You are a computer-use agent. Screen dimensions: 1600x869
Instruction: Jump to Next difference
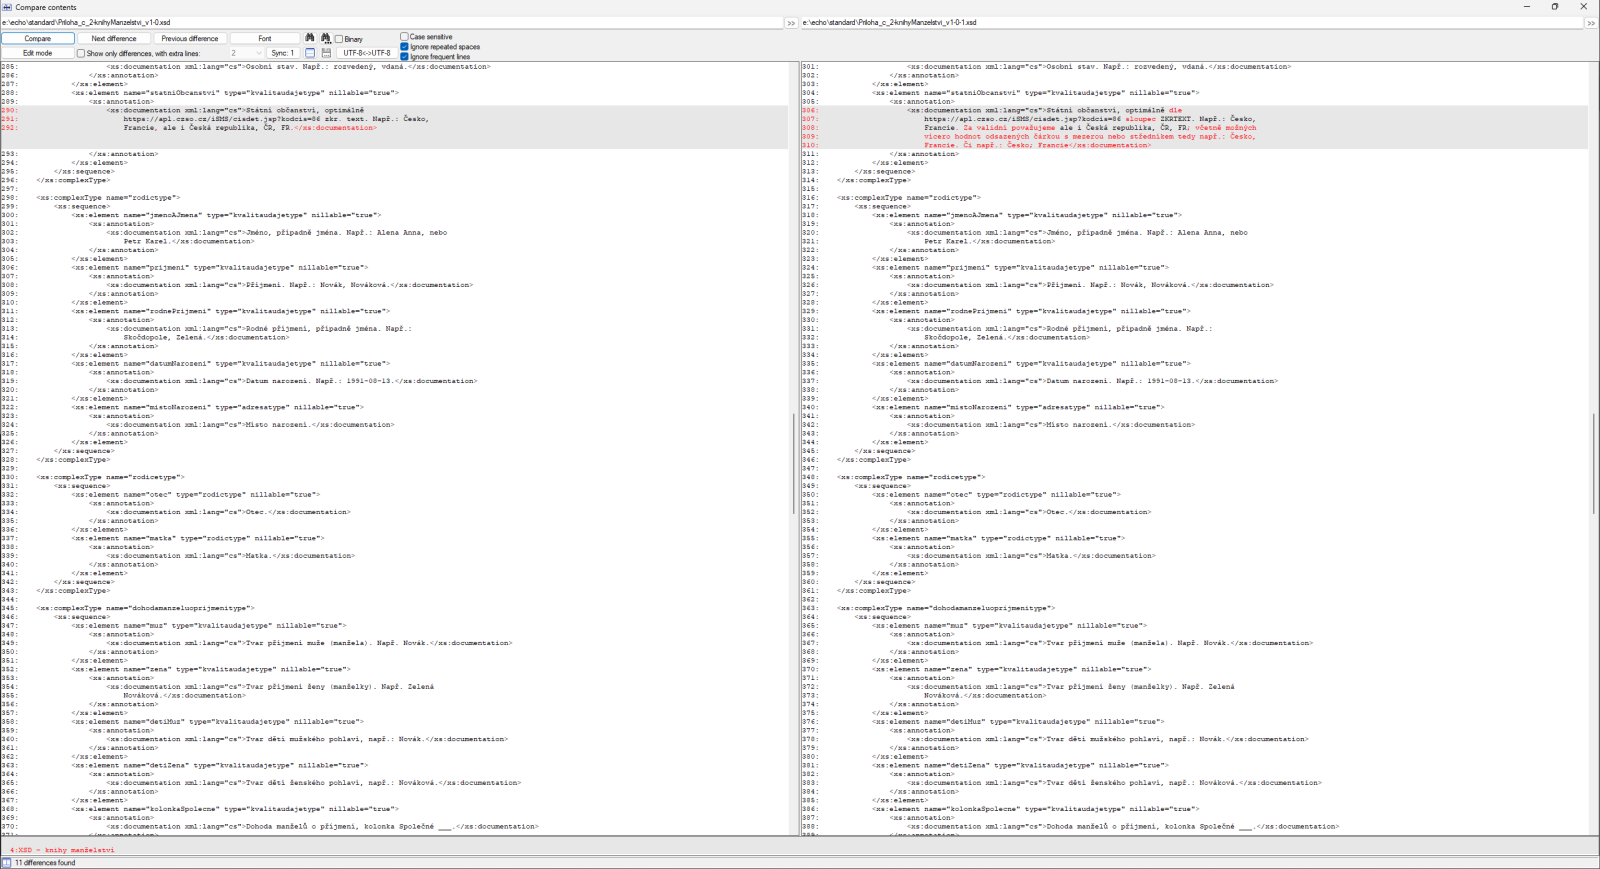click(x=114, y=39)
